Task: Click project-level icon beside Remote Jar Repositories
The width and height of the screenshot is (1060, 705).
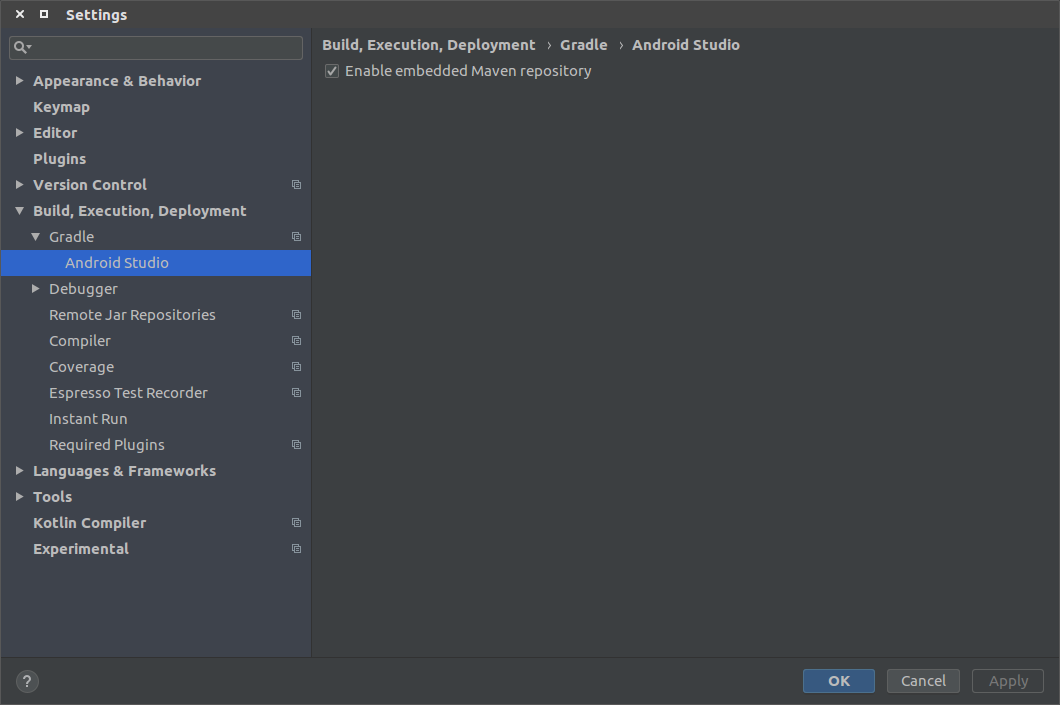Action: coord(296,315)
